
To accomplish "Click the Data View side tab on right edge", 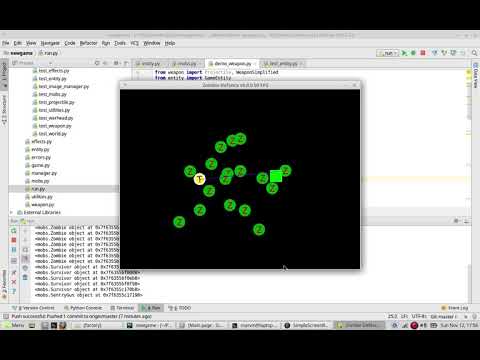I will 476,76.
